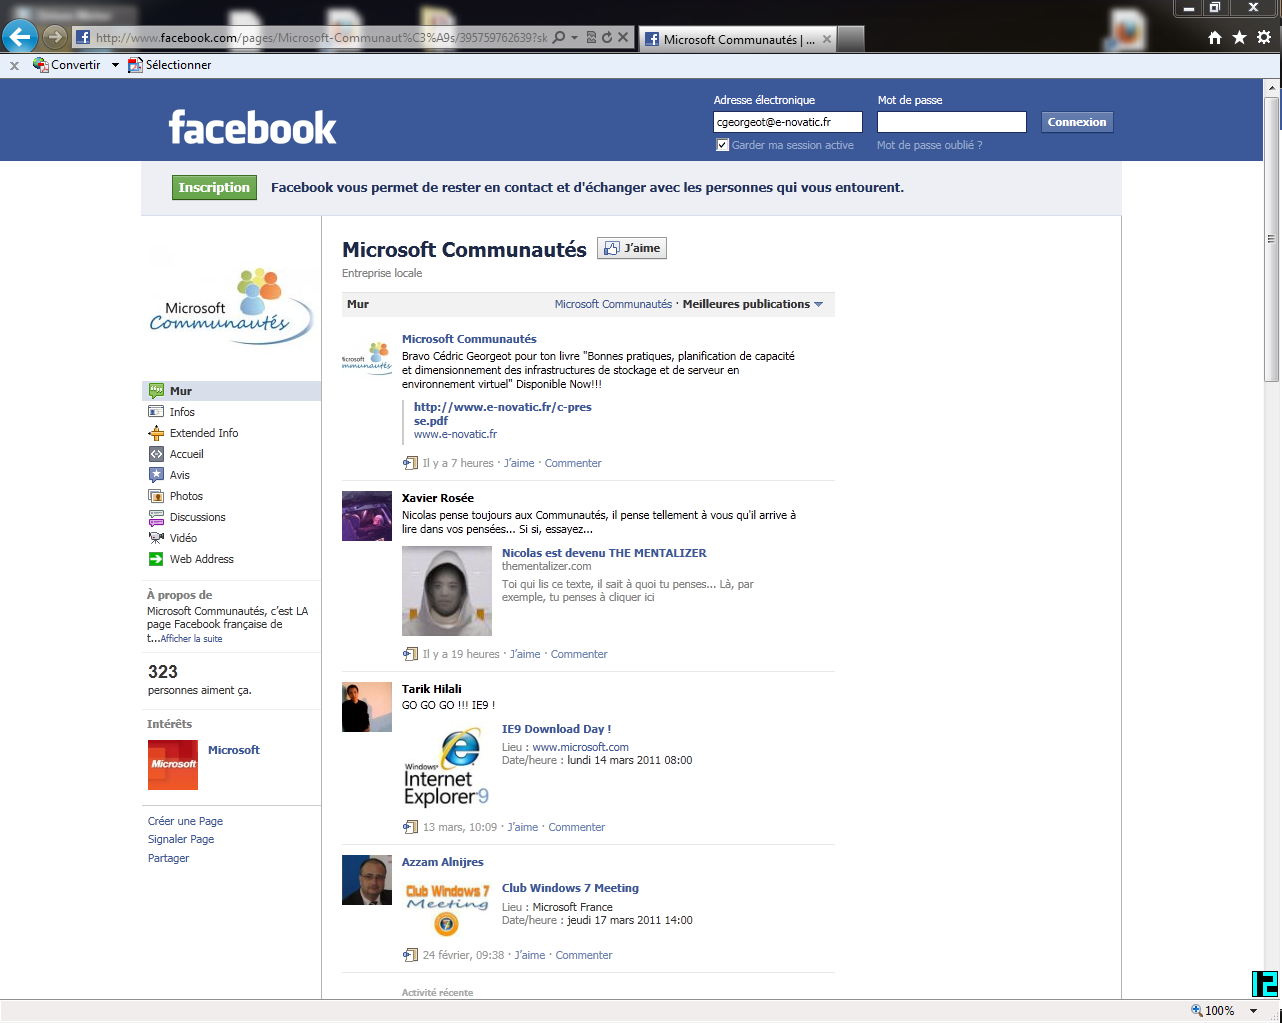Image resolution: width=1282 pixels, height=1023 pixels.
Task: Click the Connexion button
Action: 1077,122
